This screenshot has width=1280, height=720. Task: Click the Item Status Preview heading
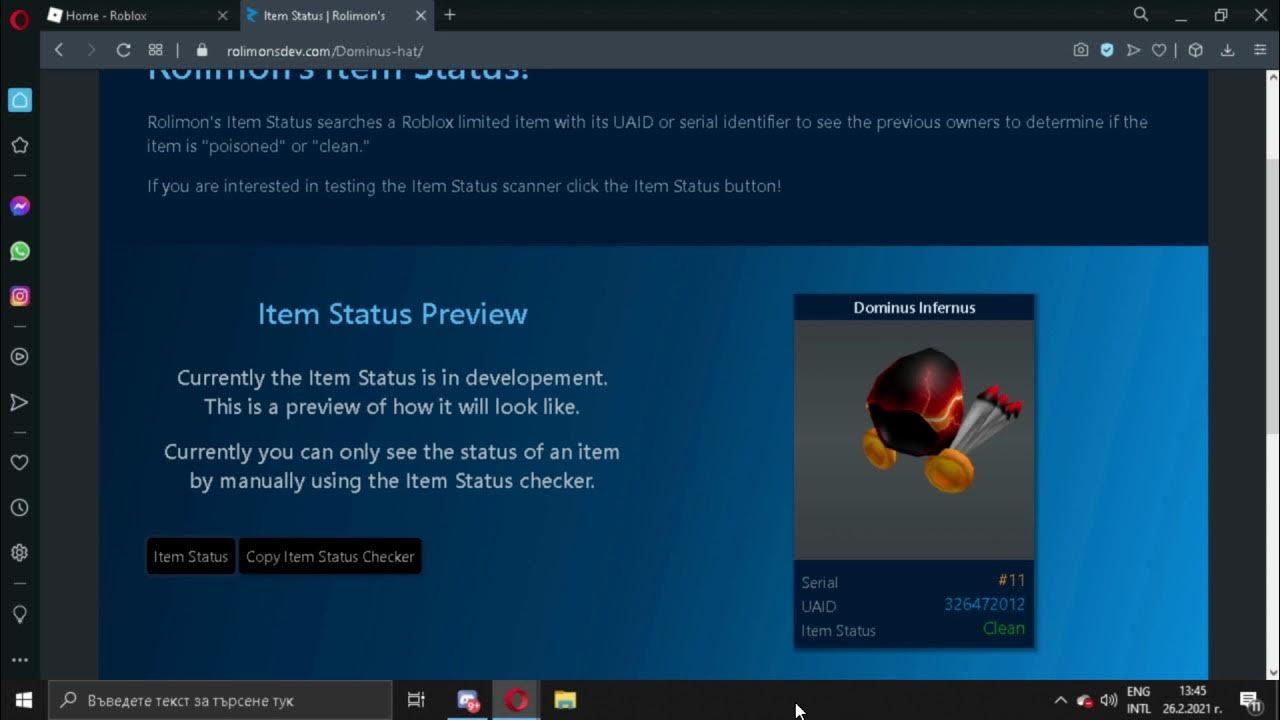[x=392, y=314]
